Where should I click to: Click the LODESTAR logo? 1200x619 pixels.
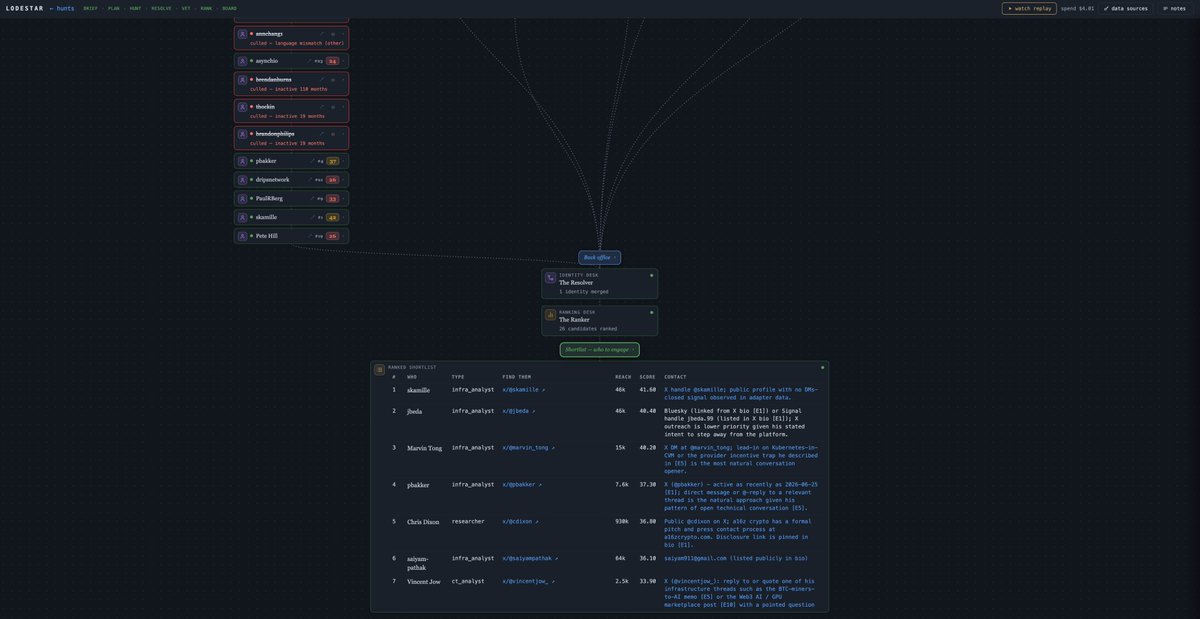[x=23, y=8]
